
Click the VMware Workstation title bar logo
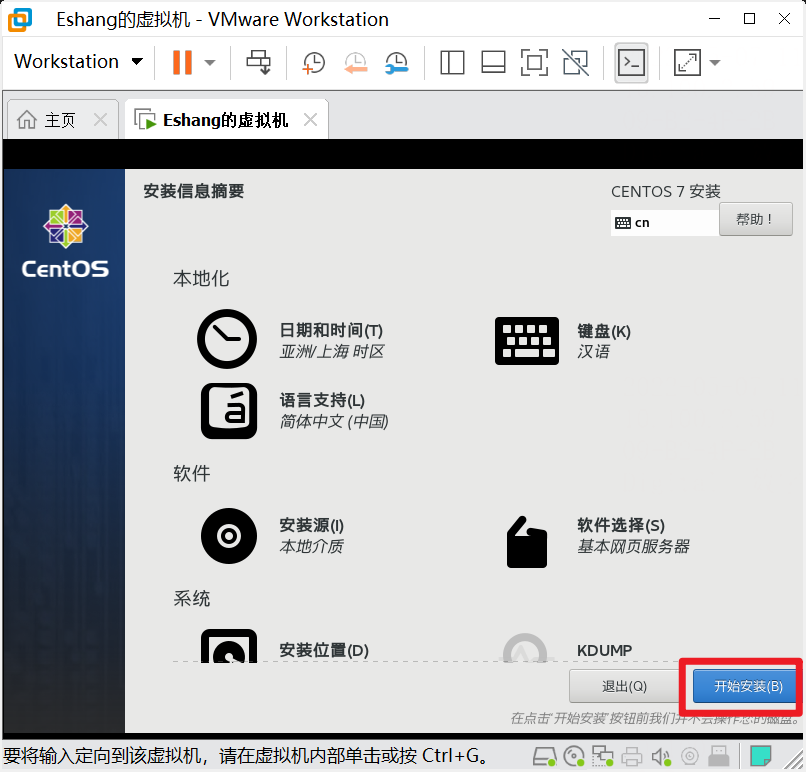pyautogui.click(x=20, y=20)
